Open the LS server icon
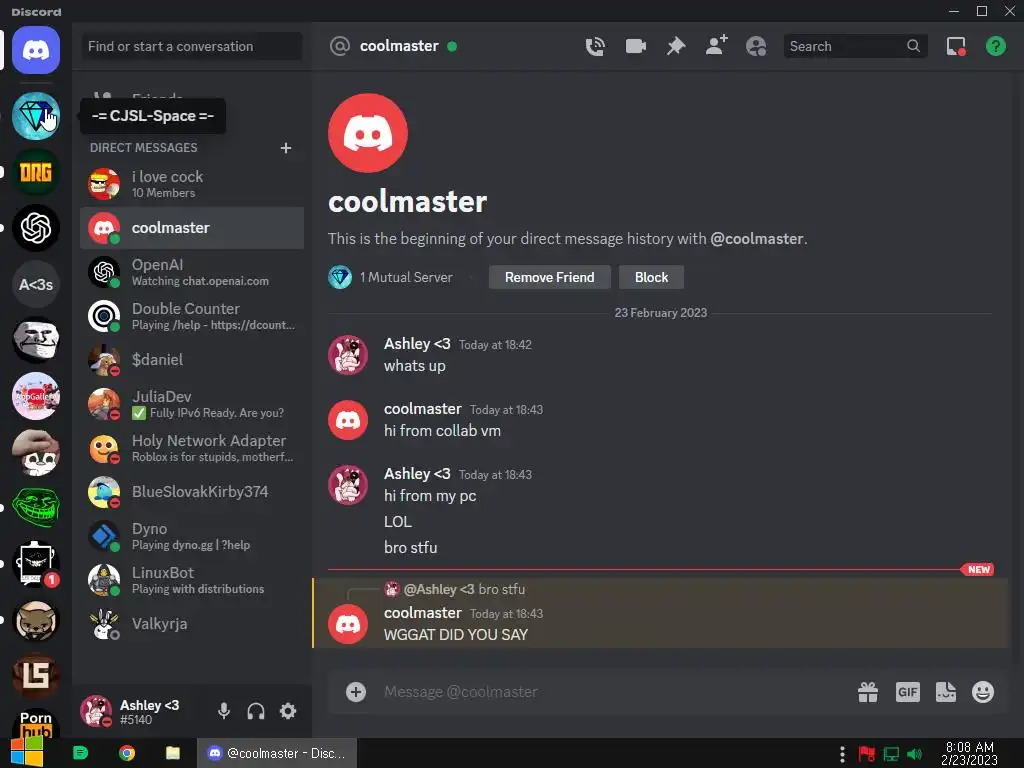The image size is (1024, 768). point(36,676)
